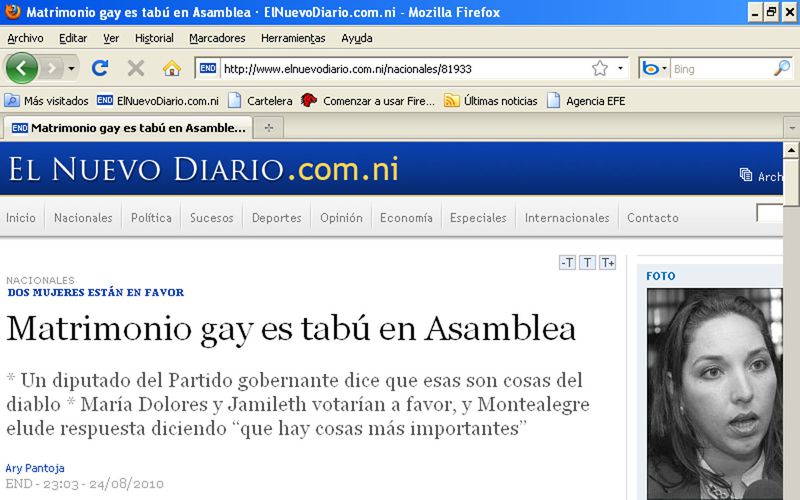The height and width of the screenshot is (500, 800).
Task: Open the Herramientas menu
Action: [x=293, y=38]
